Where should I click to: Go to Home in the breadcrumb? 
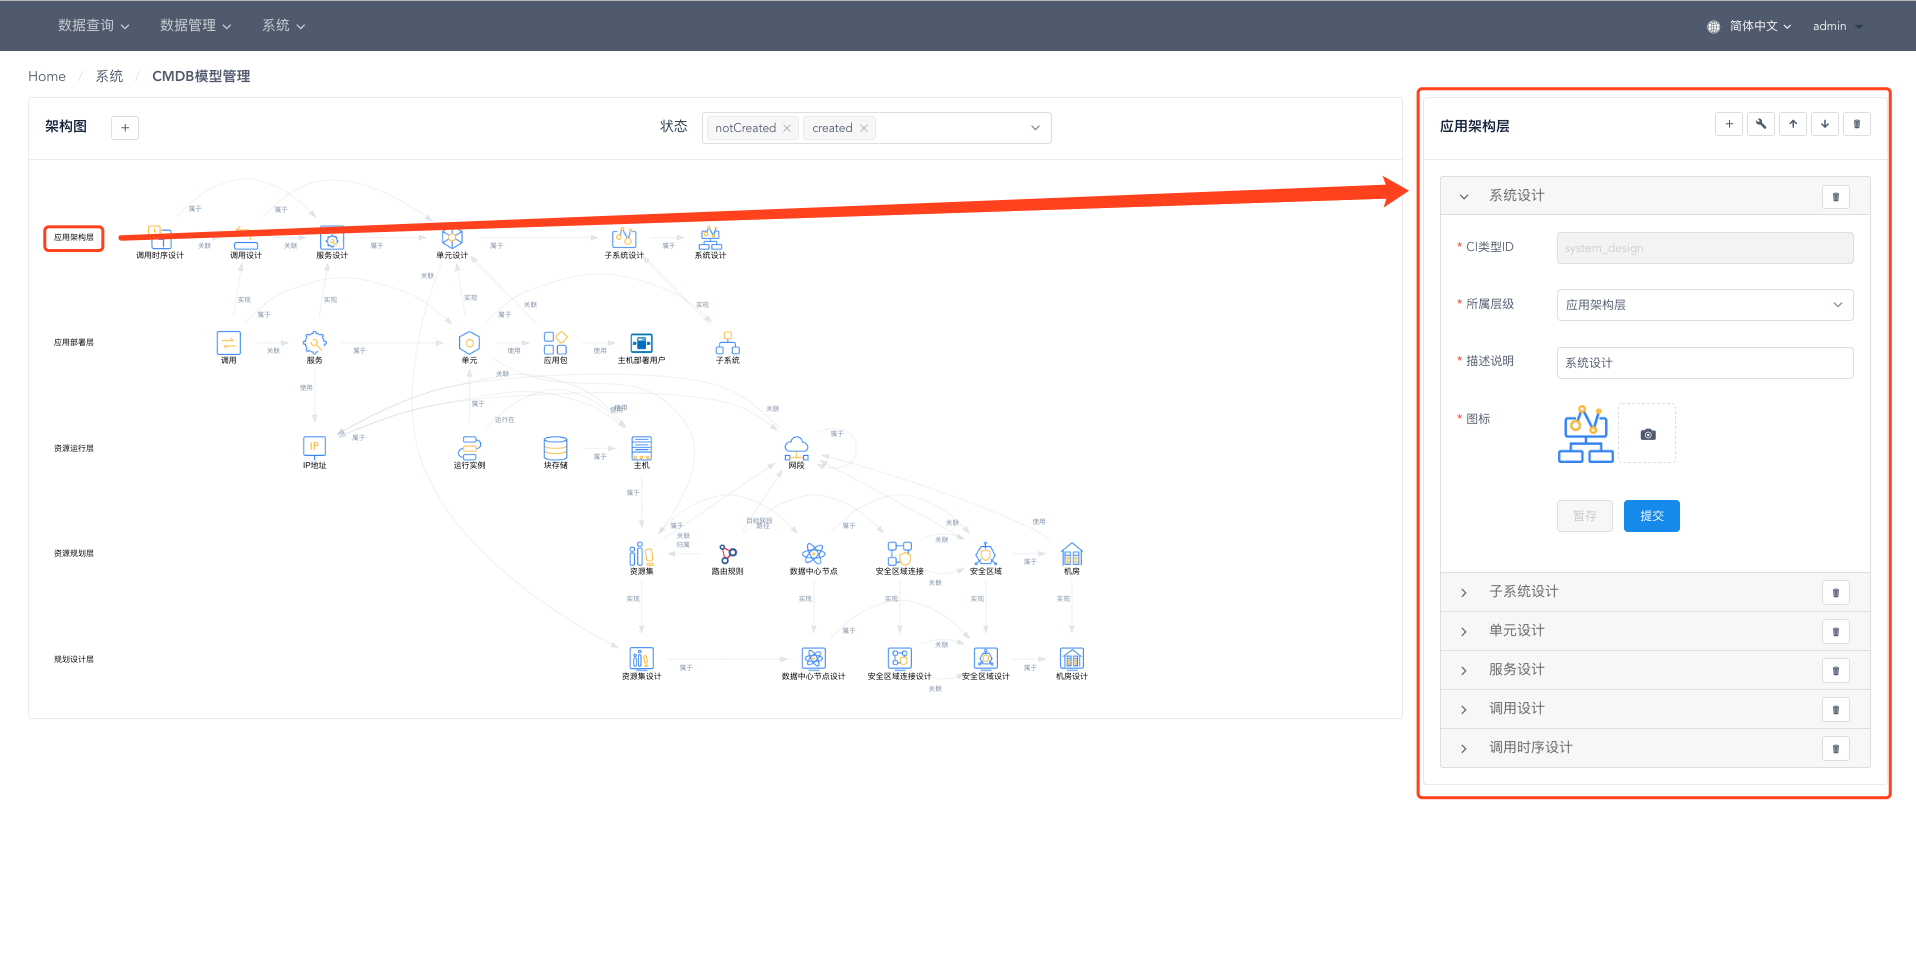[x=47, y=76]
